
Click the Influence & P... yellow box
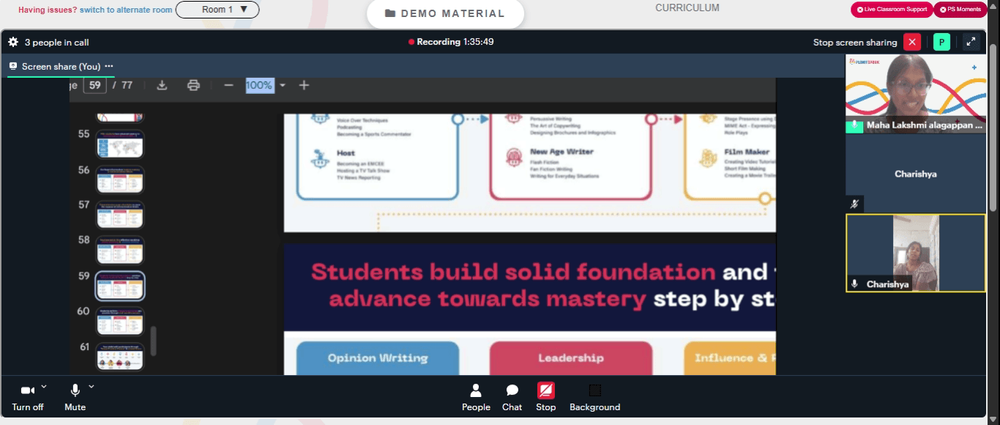[730, 358]
